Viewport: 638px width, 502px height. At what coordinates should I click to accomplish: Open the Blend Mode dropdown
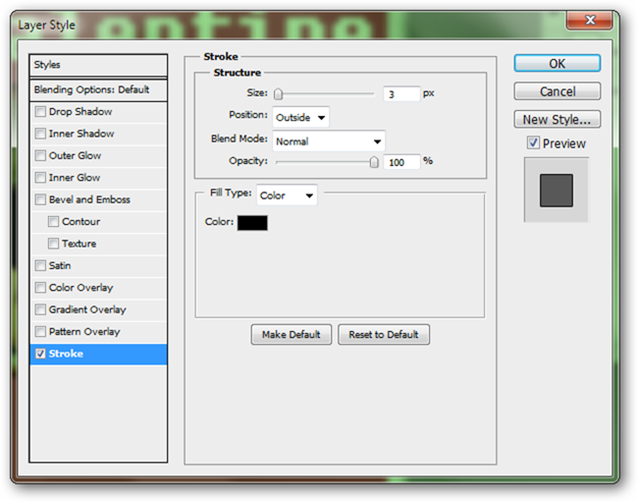click(x=329, y=141)
